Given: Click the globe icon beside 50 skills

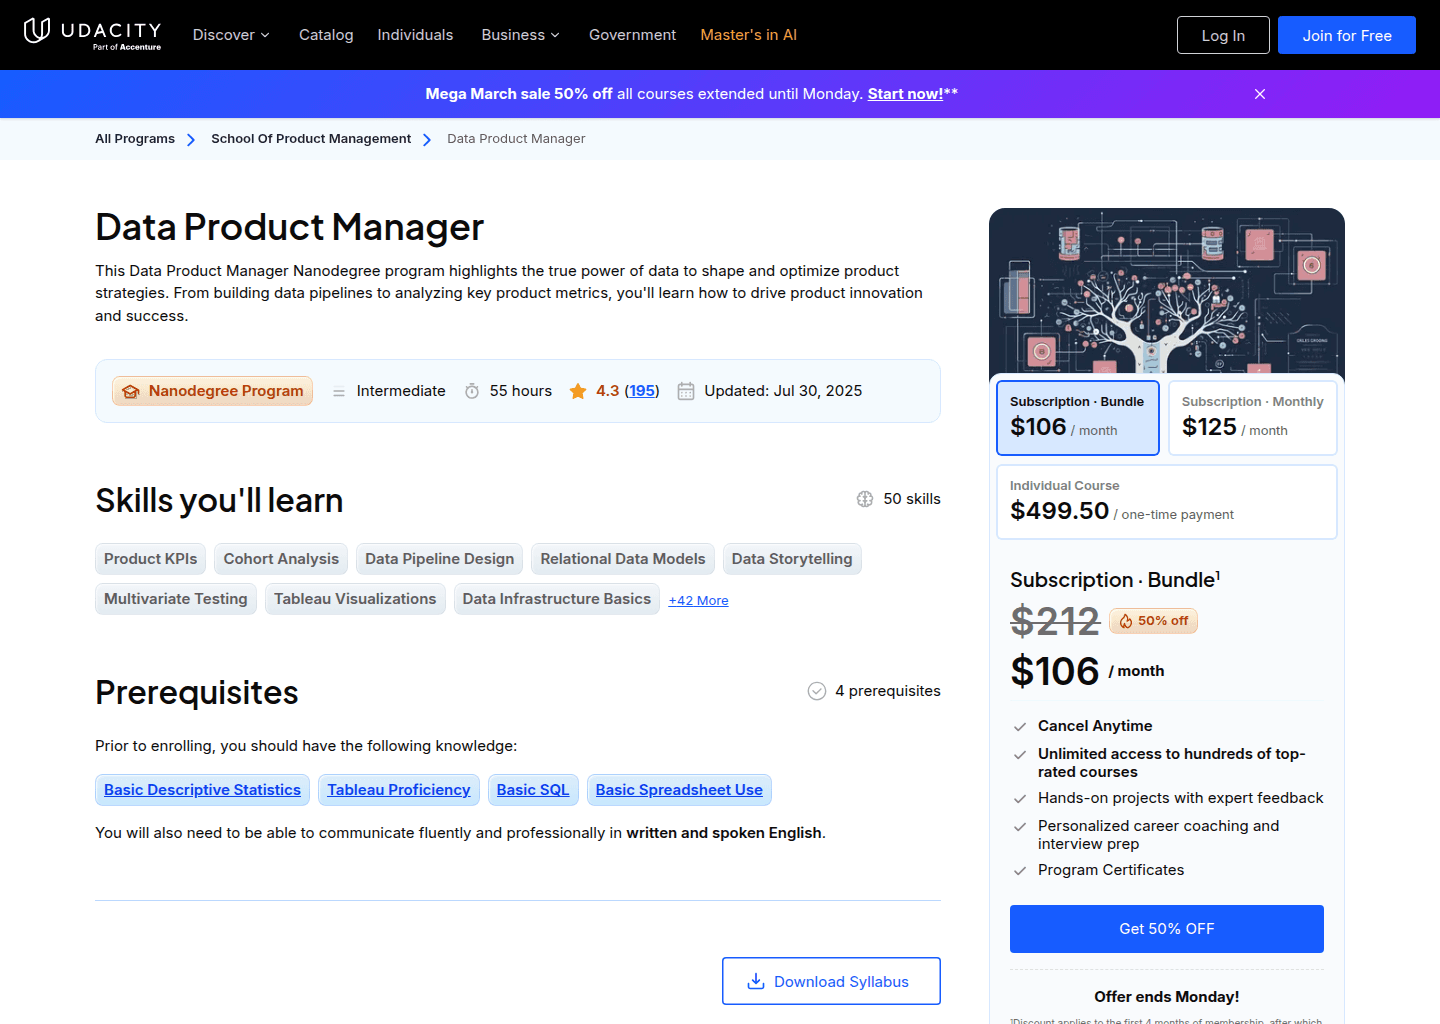Looking at the screenshot, I should click(864, 498).
